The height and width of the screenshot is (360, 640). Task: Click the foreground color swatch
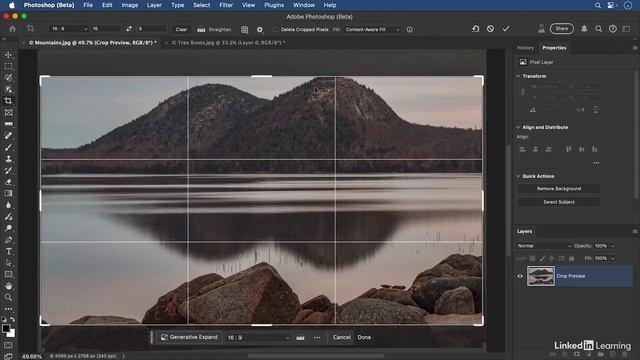pyautogui.click(x=6, y=328)
